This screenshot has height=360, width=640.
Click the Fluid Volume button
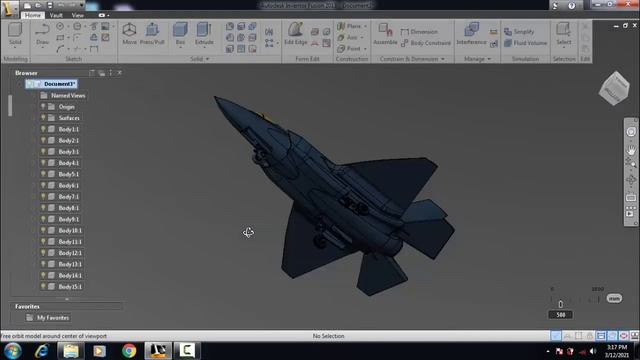pyautogui.click(x=526, y=43)
